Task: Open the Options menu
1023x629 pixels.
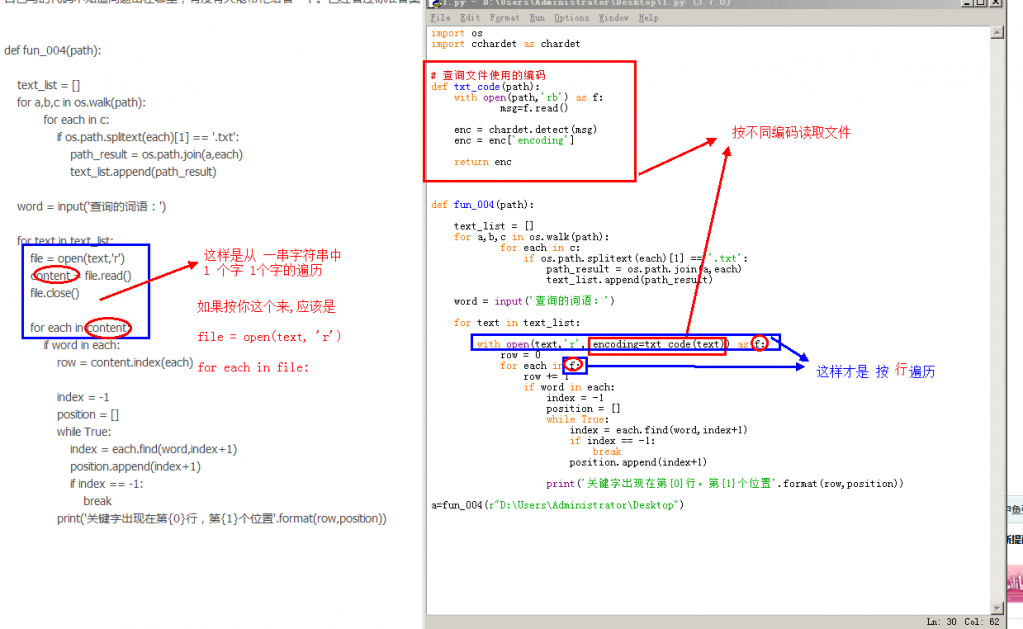Action: [572, 18]
